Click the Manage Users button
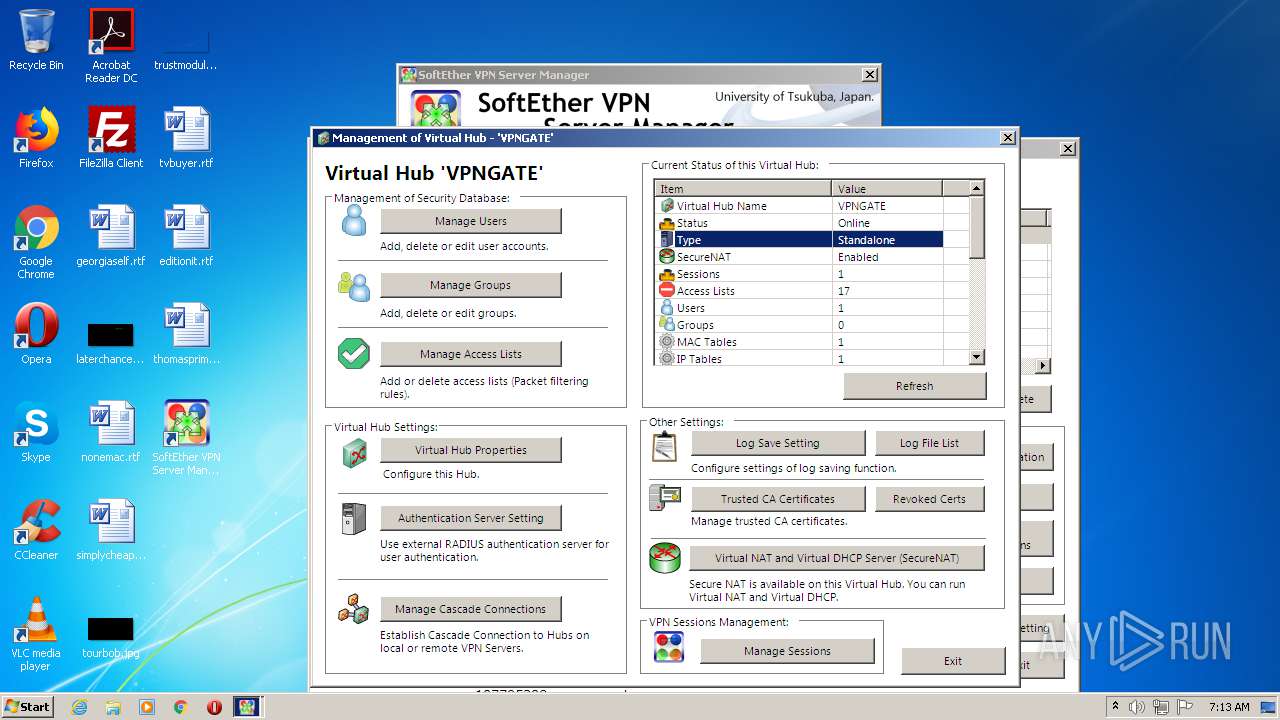Image resolution: width=1280 pixels, height=720 pixels. [471, 221]
